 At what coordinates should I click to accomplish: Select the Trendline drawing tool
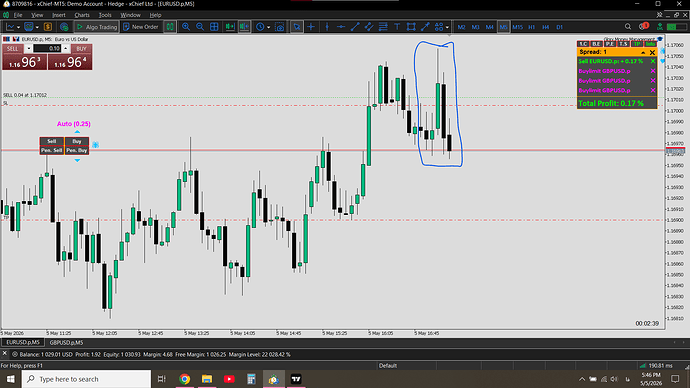pyautogui.click(x=355, y=27)
